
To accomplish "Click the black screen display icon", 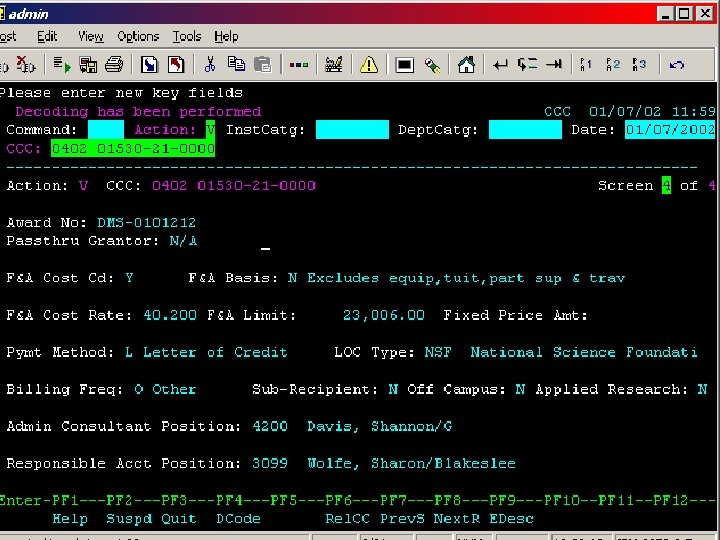I will (x=405, y=65).
